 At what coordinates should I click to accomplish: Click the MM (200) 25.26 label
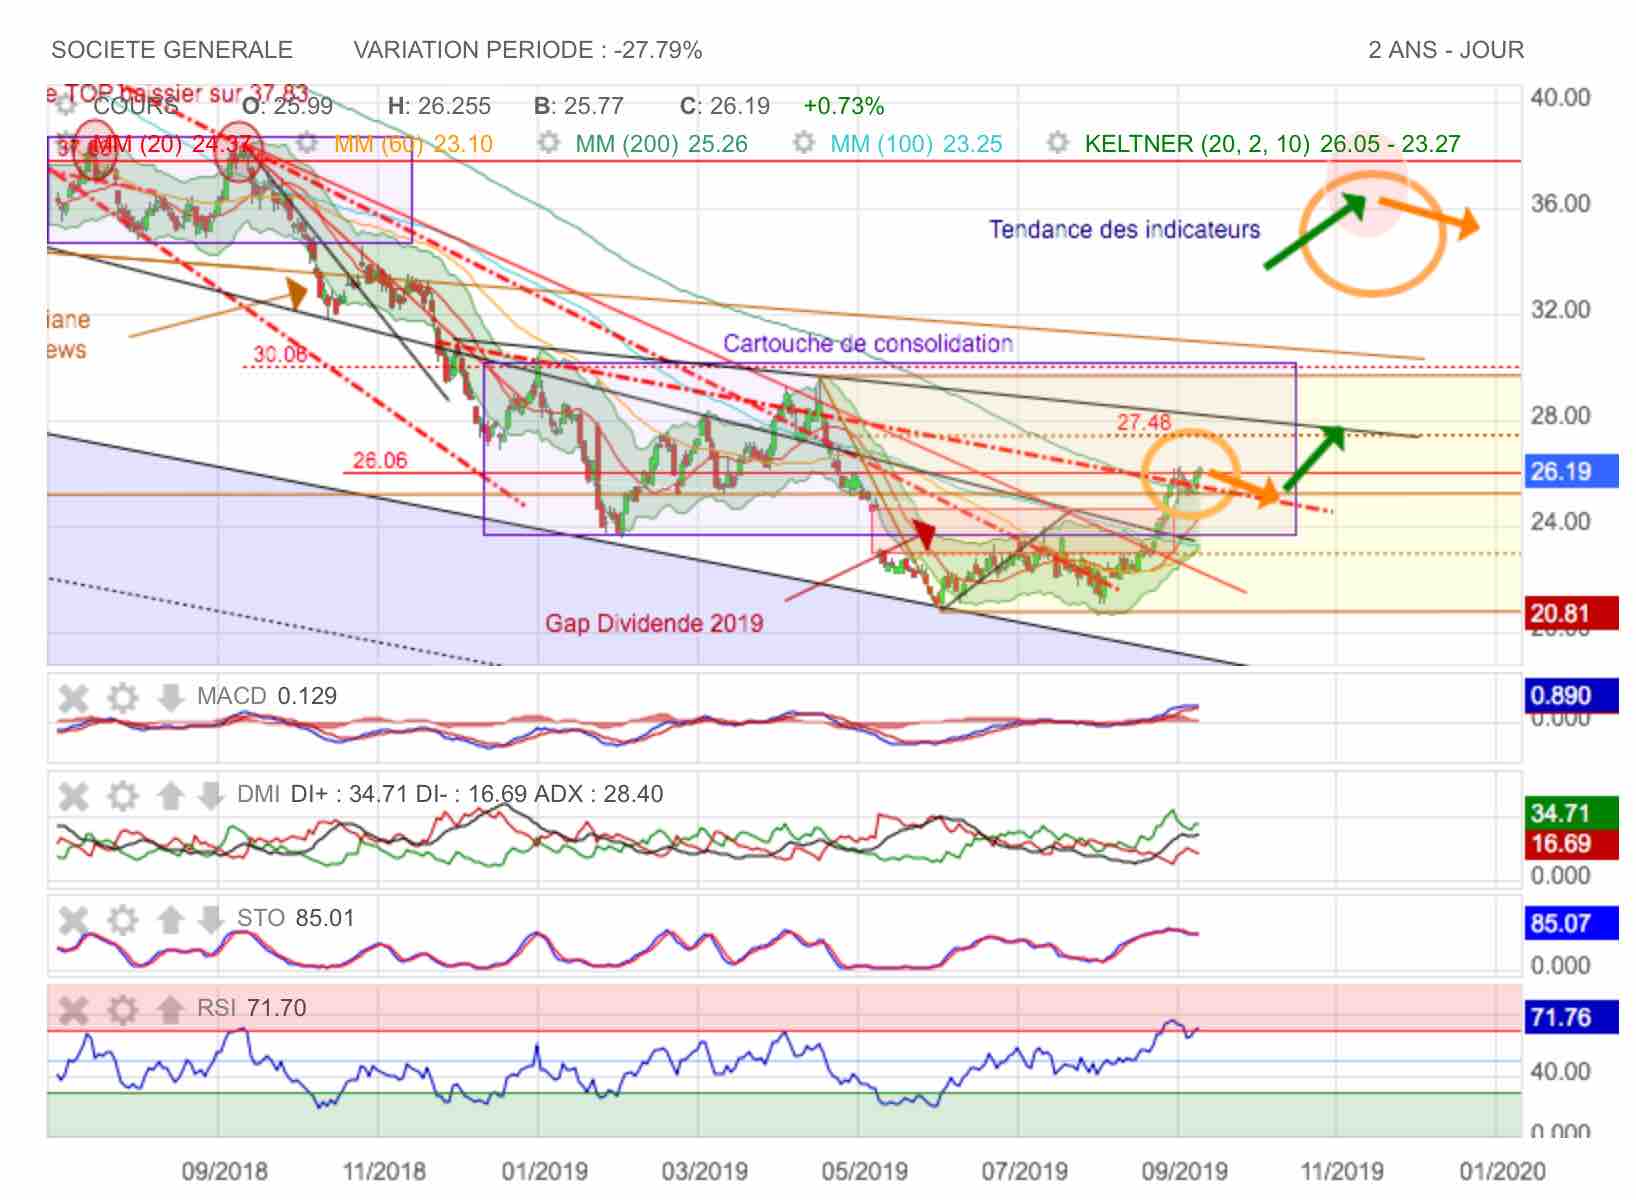coord(662,144)
